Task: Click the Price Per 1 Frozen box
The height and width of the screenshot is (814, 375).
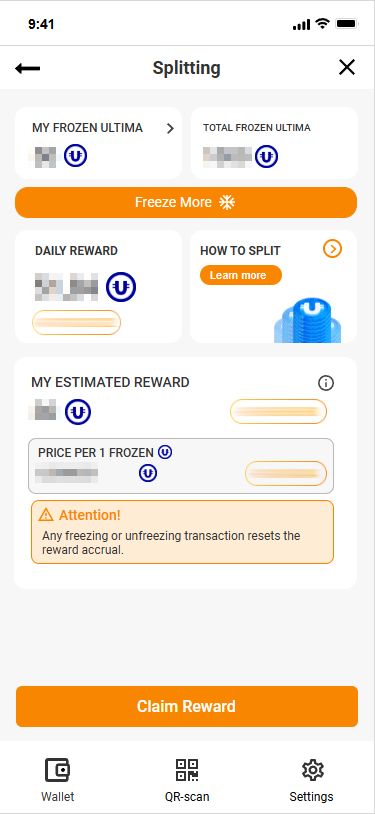Action: (181, 466)
